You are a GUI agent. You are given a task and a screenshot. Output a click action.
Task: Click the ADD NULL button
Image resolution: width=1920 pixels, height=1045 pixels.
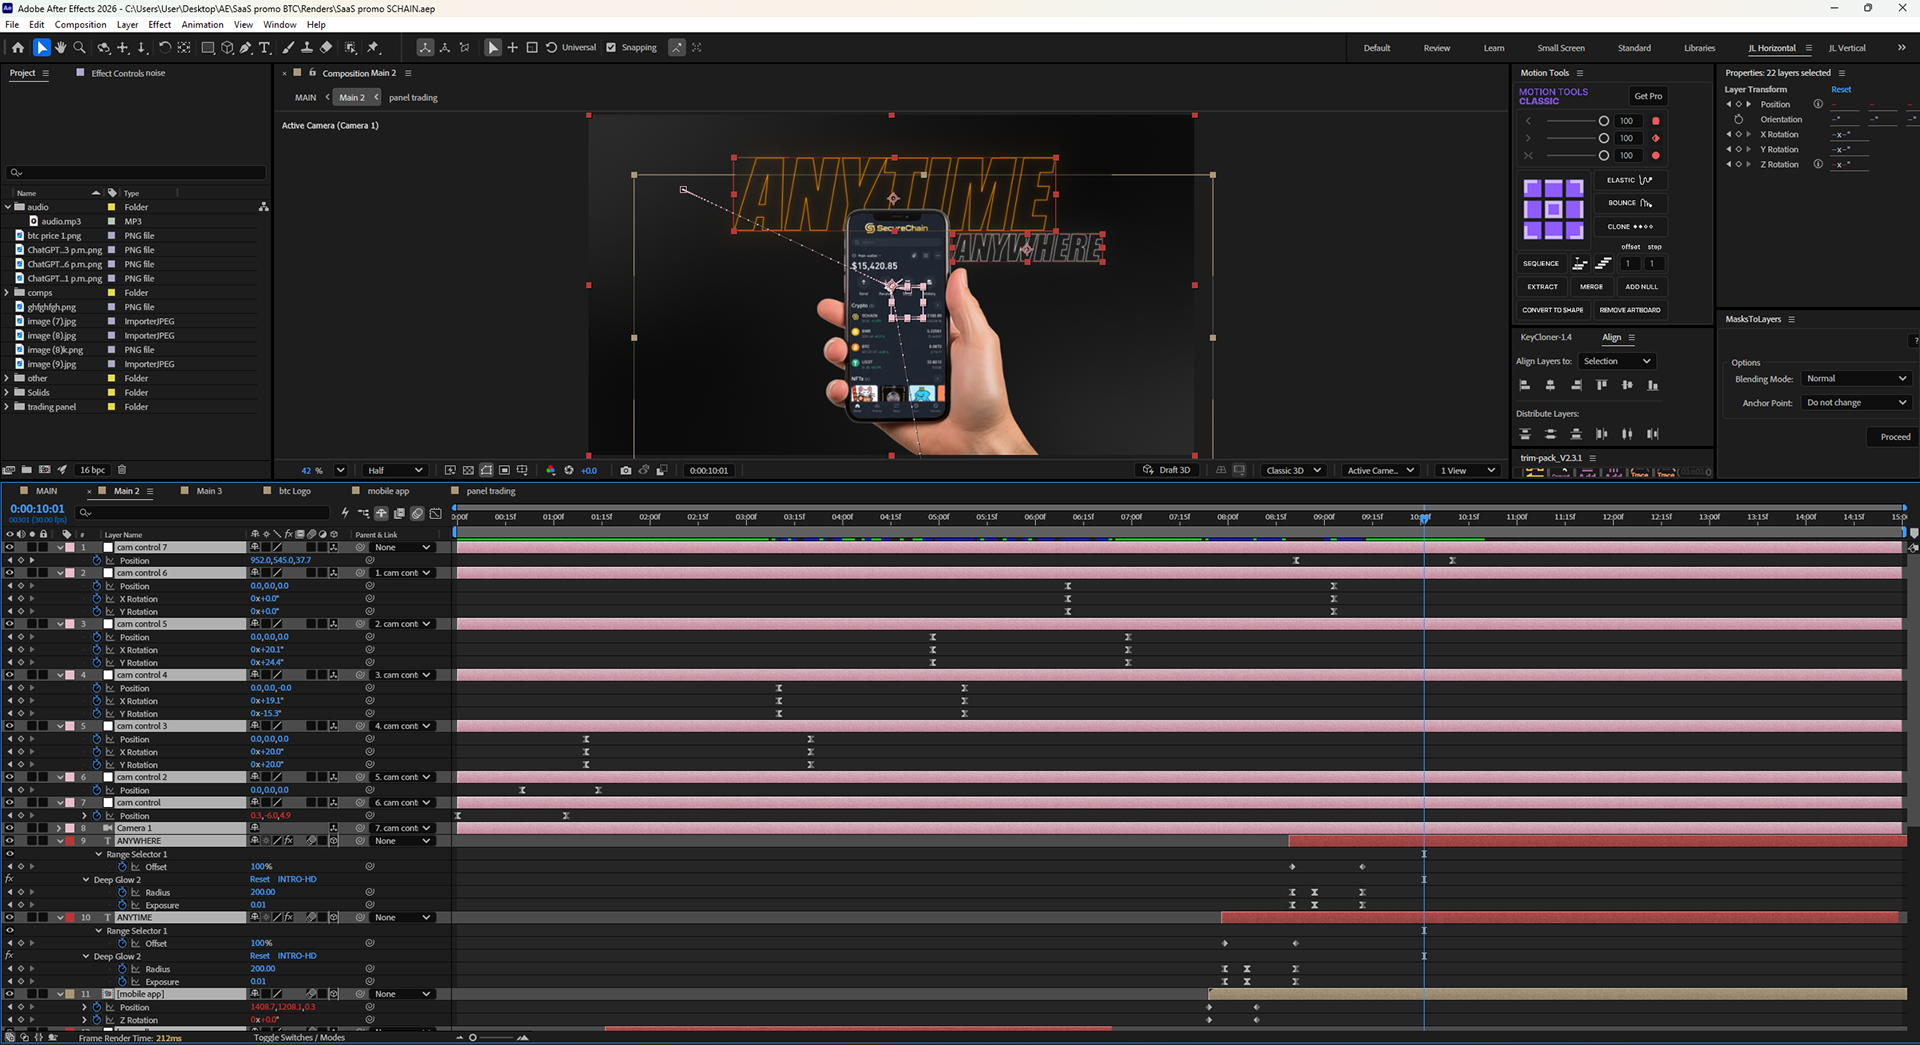pos(1641,287)
